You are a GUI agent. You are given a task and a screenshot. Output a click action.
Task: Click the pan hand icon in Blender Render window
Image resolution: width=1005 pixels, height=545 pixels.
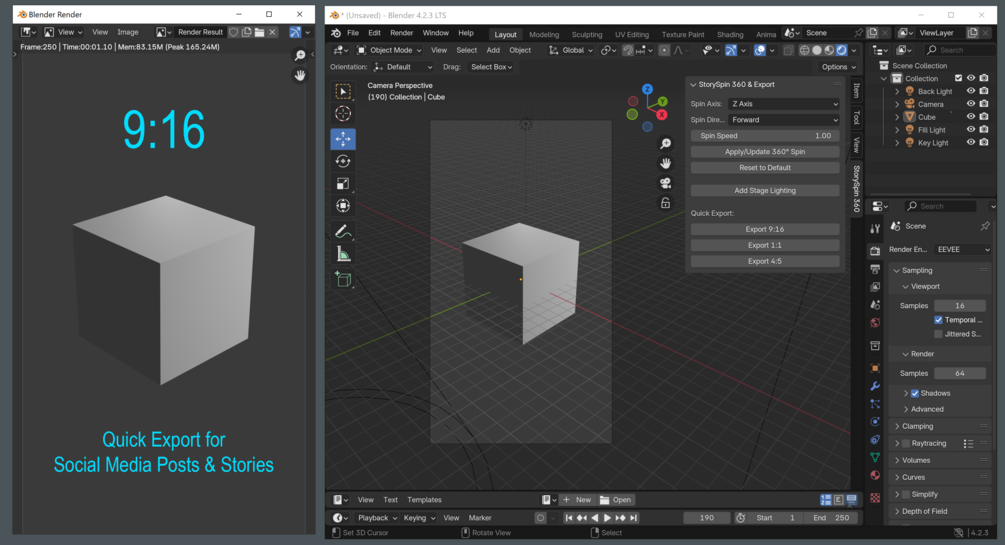pyautogui.click(x=299, y=76)
